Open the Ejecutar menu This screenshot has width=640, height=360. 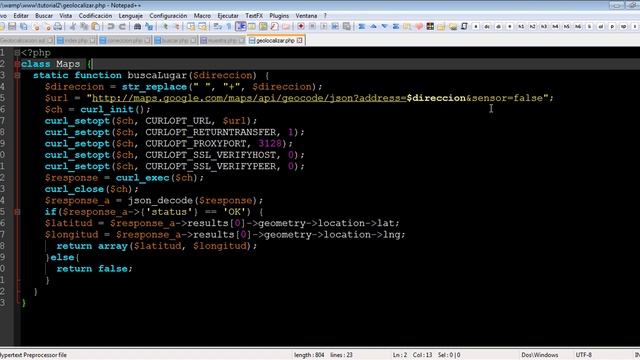pyautogui.click(x=228, y=16)
